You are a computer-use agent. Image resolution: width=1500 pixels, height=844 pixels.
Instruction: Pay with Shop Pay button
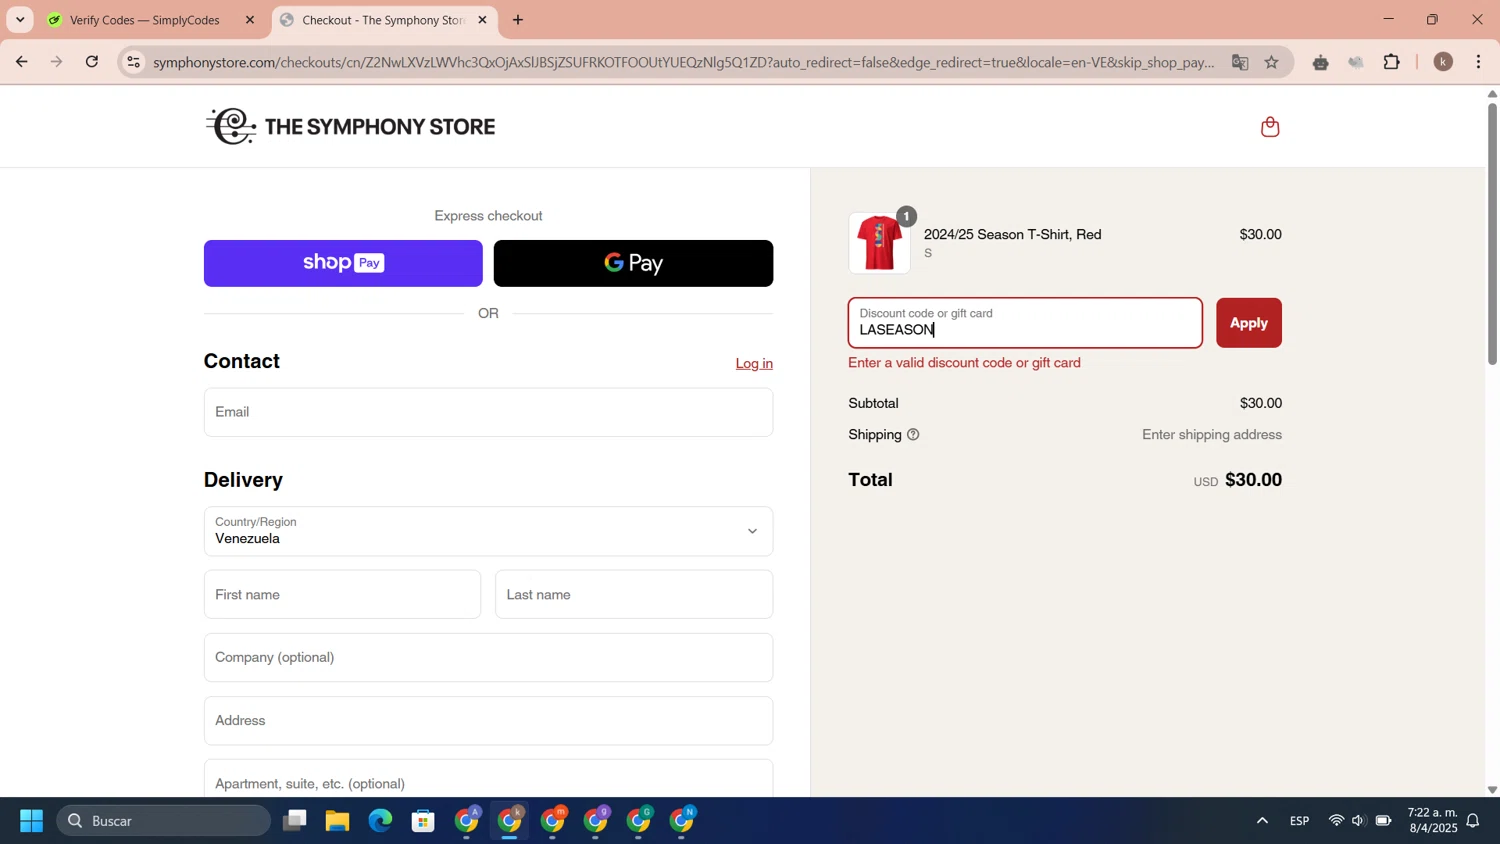(x=343, y=263)
